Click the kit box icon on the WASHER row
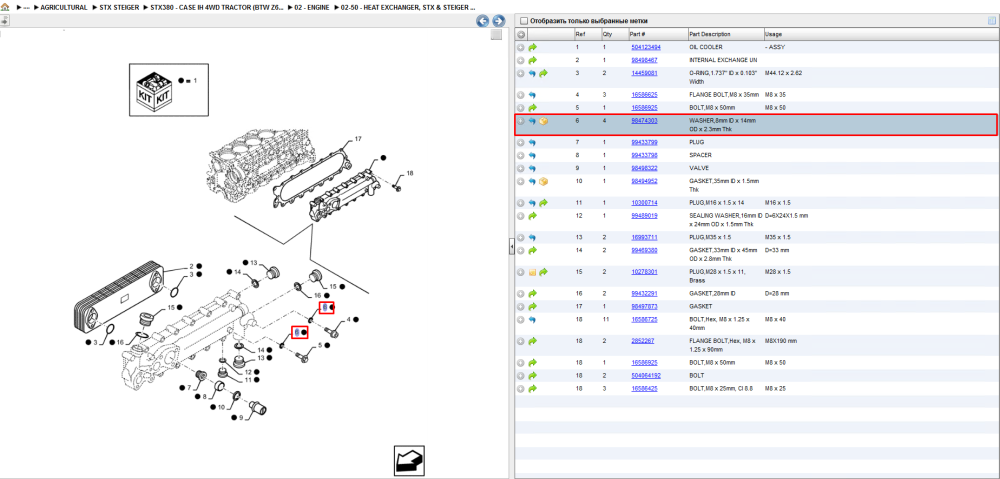Screen dimensions: 1000x479 (543, 121)
